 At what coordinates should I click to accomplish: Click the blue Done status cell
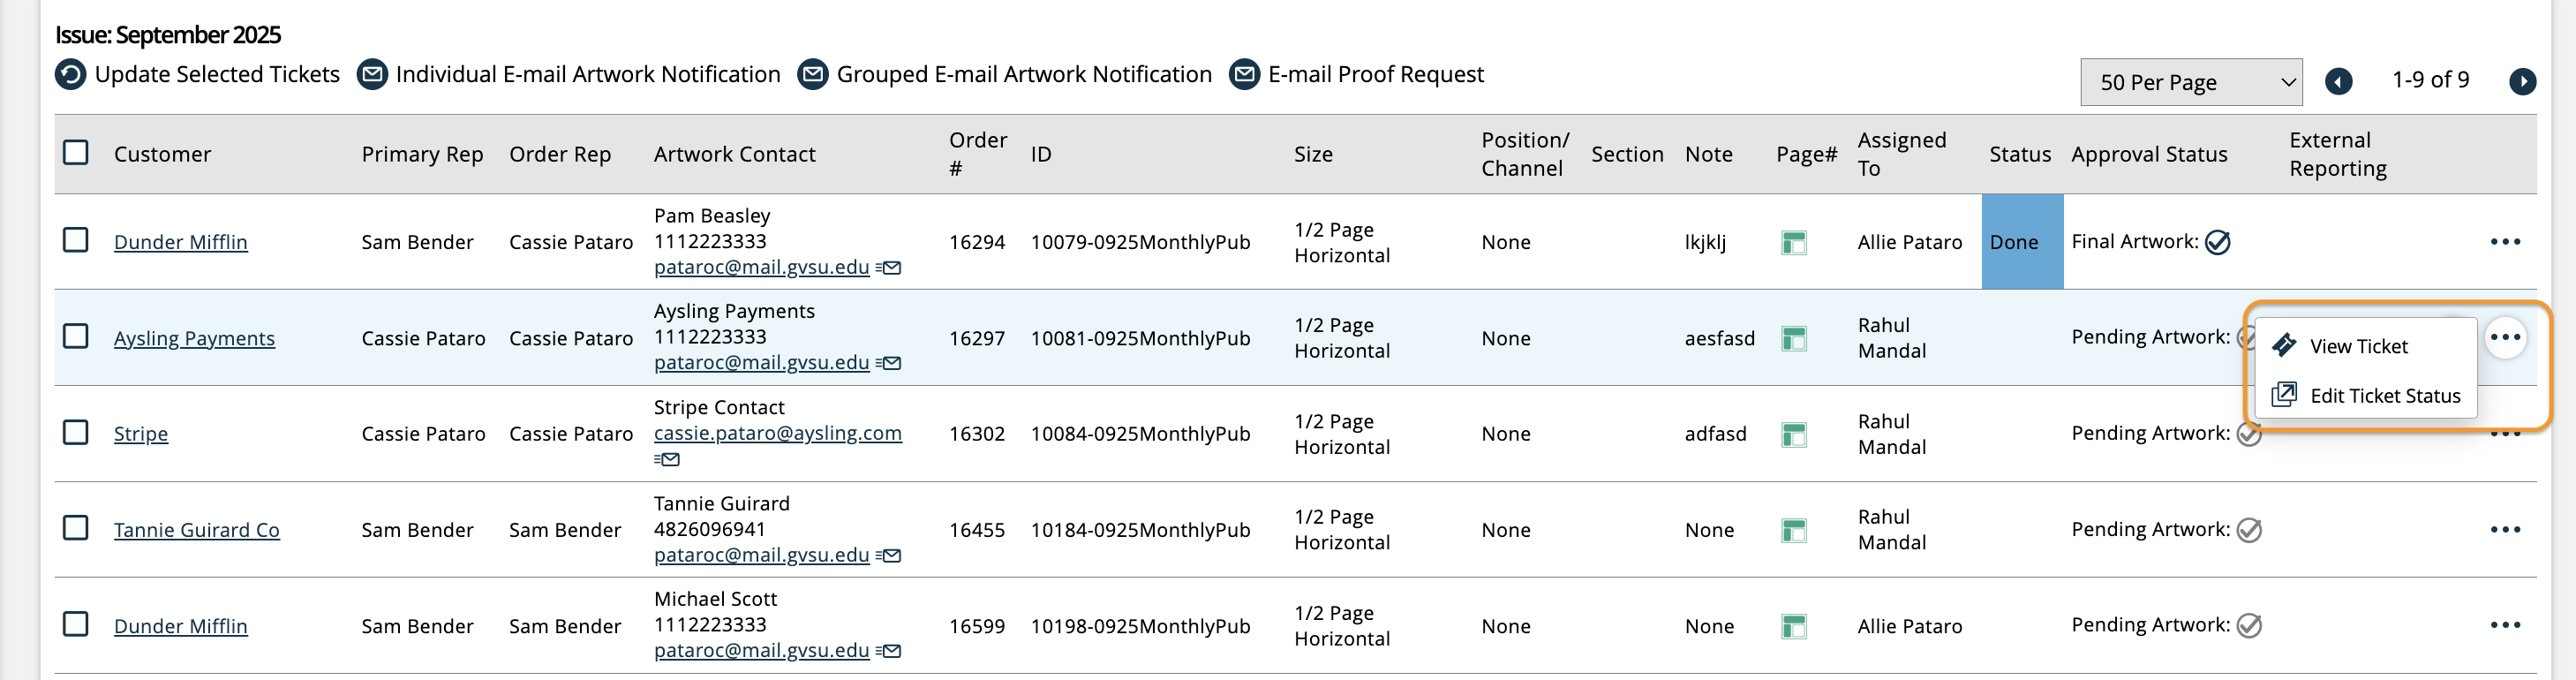[x=2021, y=242]
